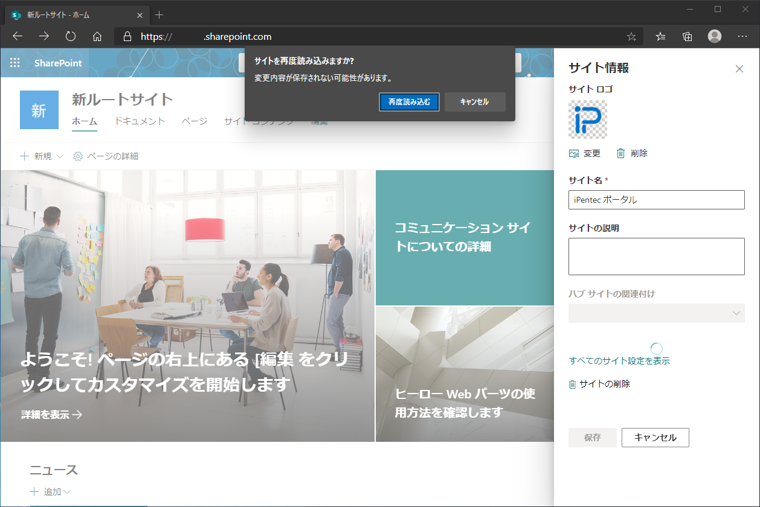The width and height of the screenshot is (760, 507).
Task: Select the ホーム navigation tab
Action: [x=84, y=121]
